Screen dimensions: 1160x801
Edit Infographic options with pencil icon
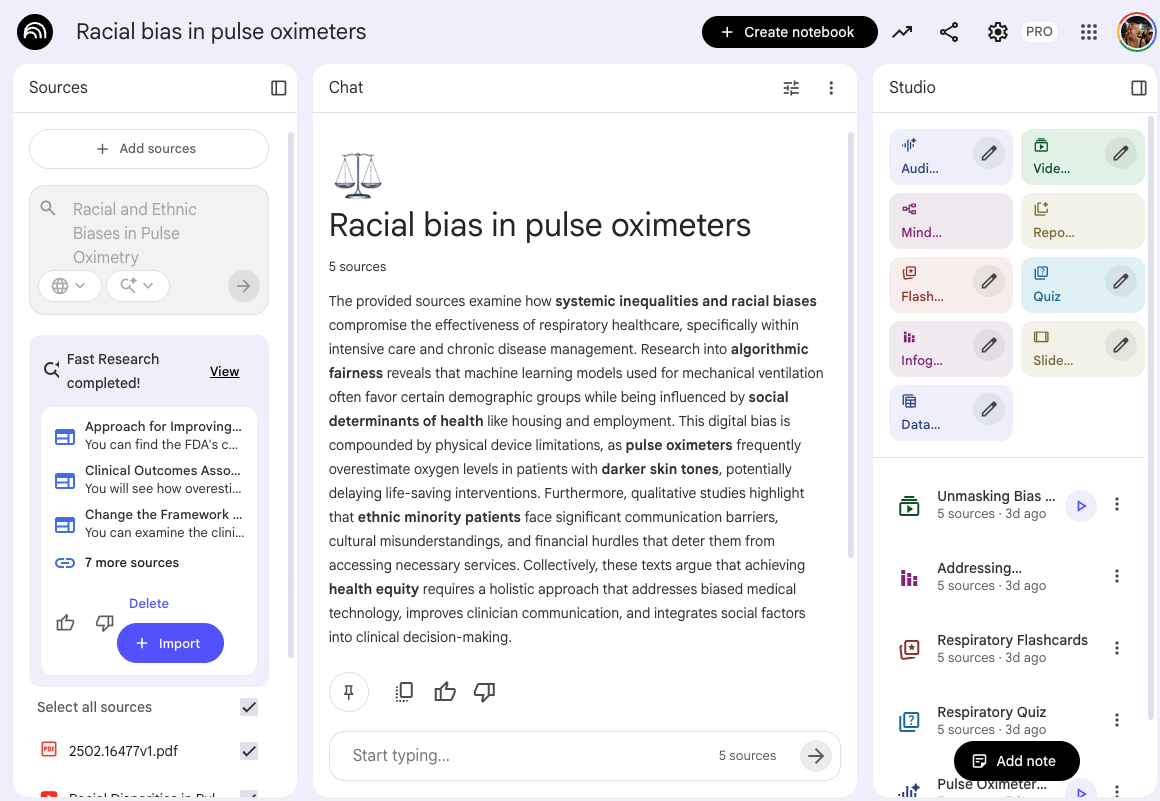988,345
